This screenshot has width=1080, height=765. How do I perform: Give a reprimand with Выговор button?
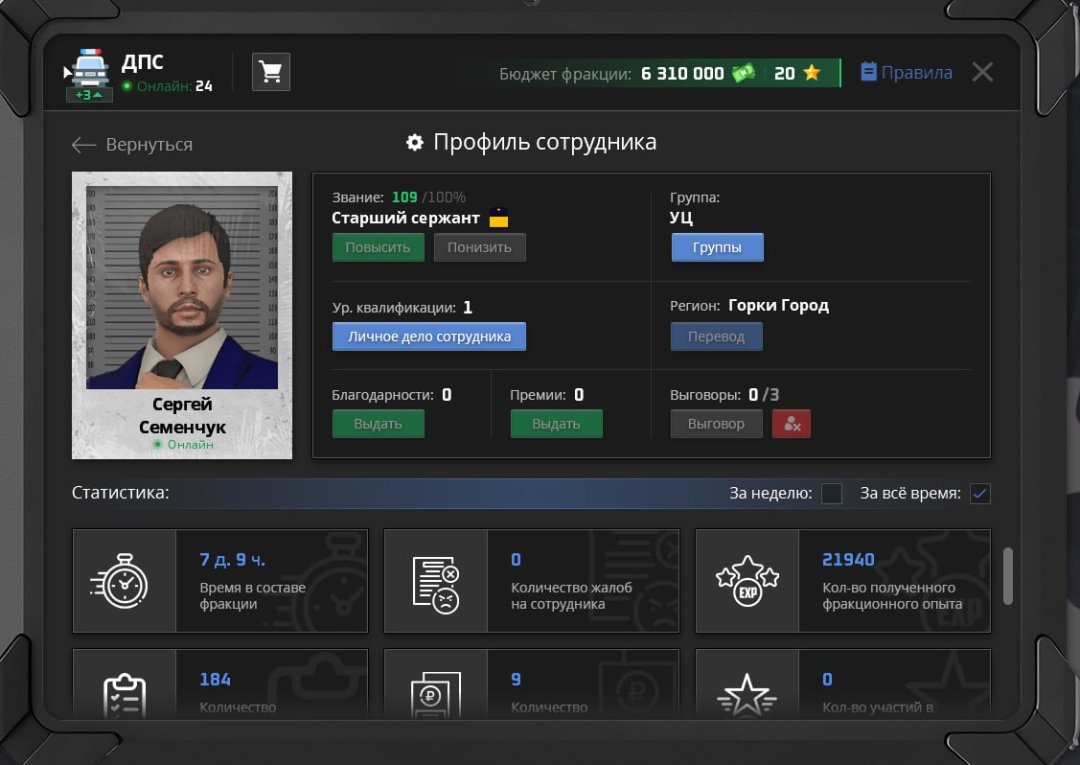tap(716, 423)
